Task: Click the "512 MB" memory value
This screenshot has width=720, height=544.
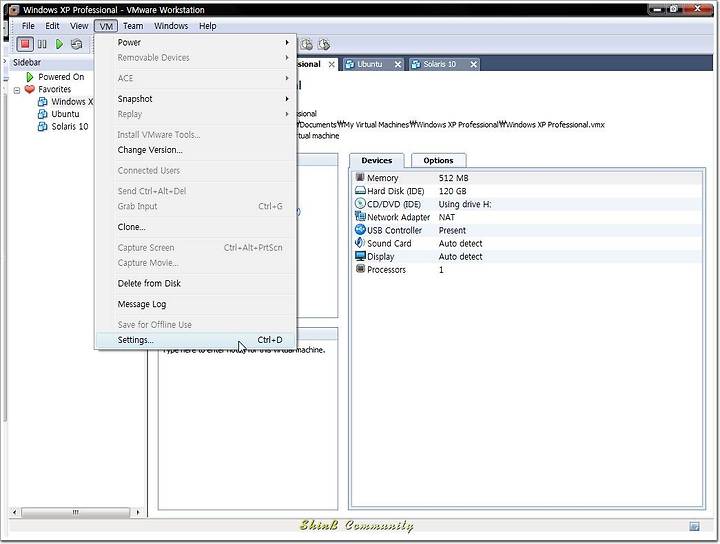Action: point(453,178)
